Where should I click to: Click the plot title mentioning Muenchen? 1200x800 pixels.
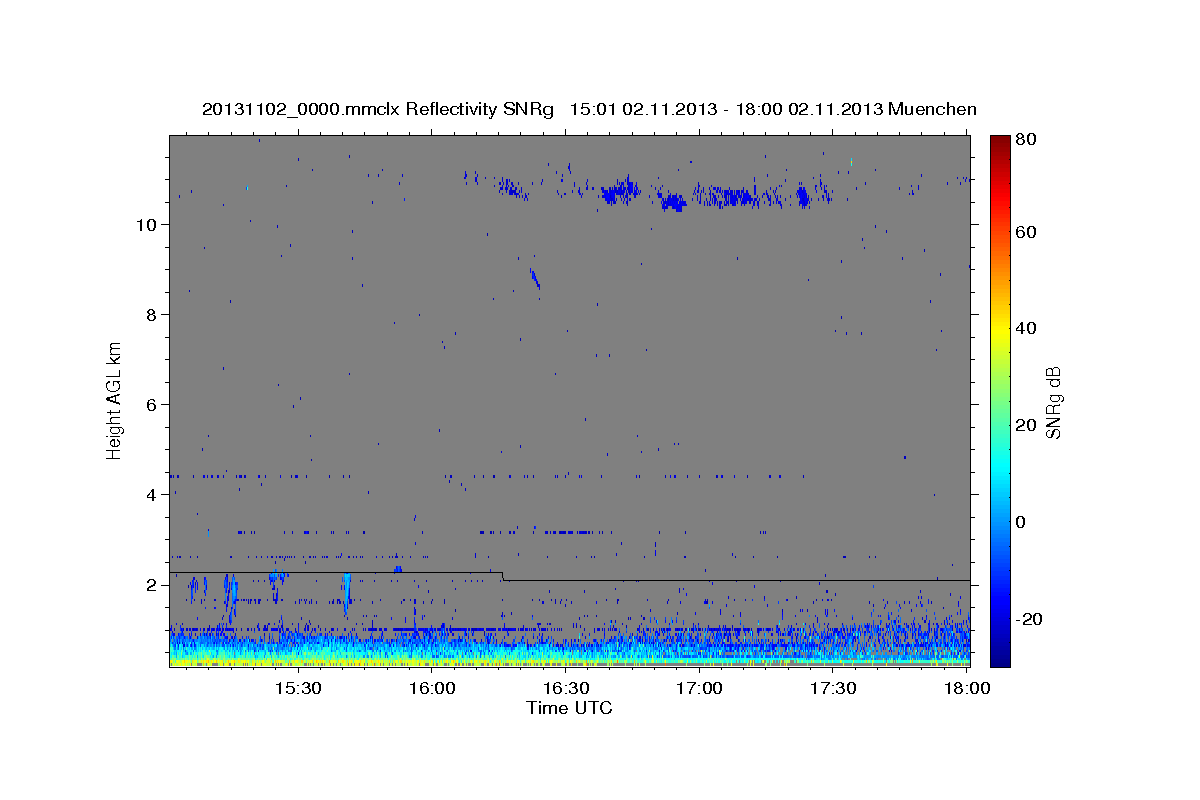pyautogui.click(x=589, y=109)
